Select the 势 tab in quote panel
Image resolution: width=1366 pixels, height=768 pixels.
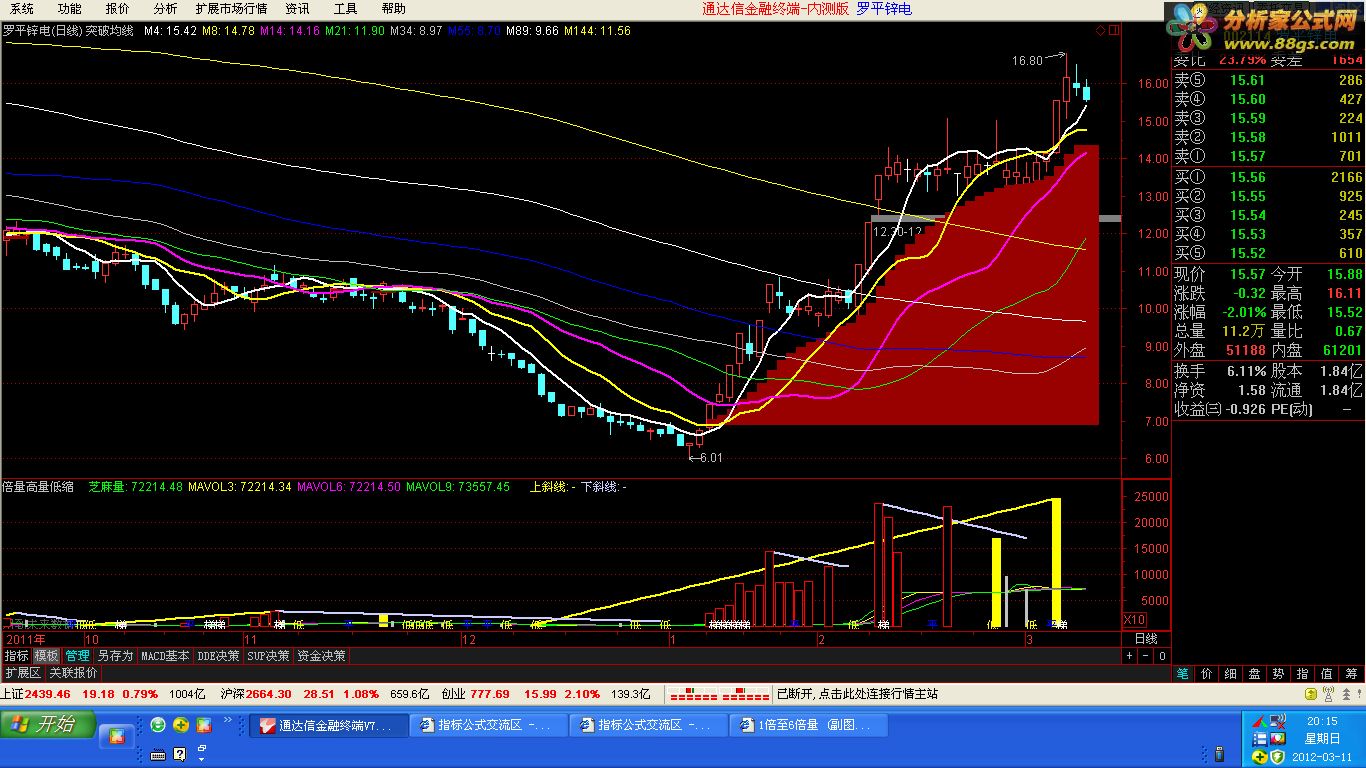pos(1279,674)
